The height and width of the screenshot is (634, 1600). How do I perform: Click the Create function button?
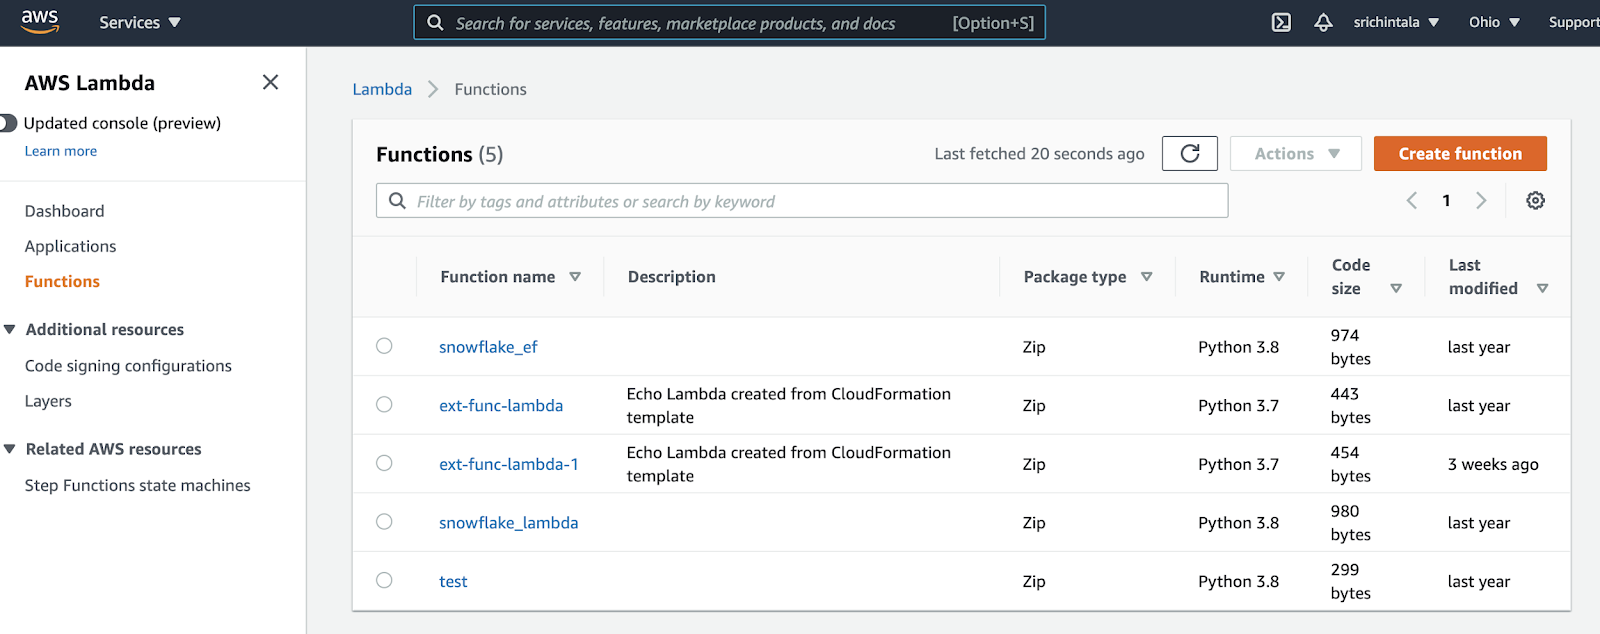coord(1459,154)
